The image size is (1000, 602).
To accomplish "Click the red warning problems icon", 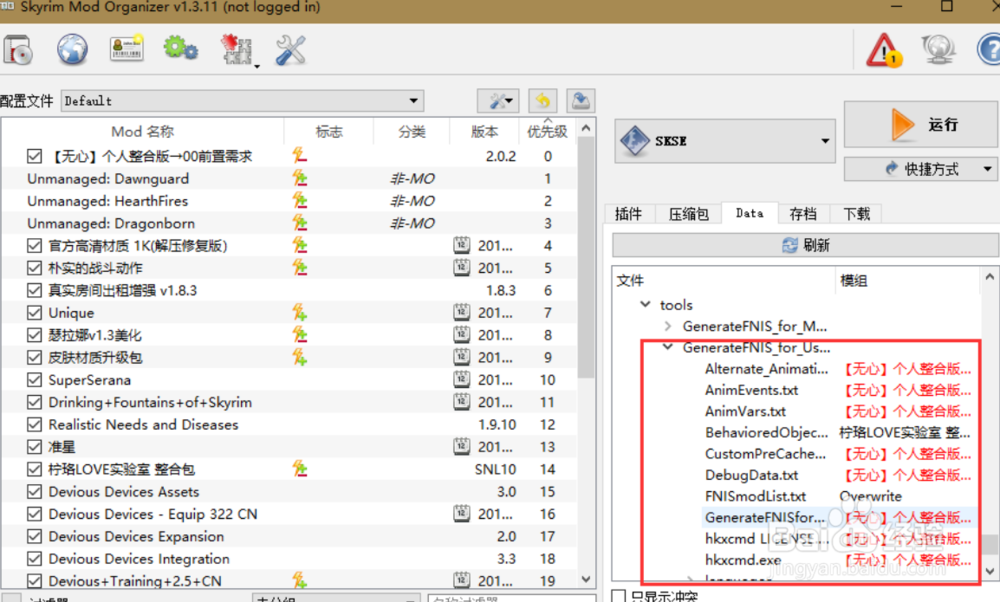I will [x=884, y=50].
